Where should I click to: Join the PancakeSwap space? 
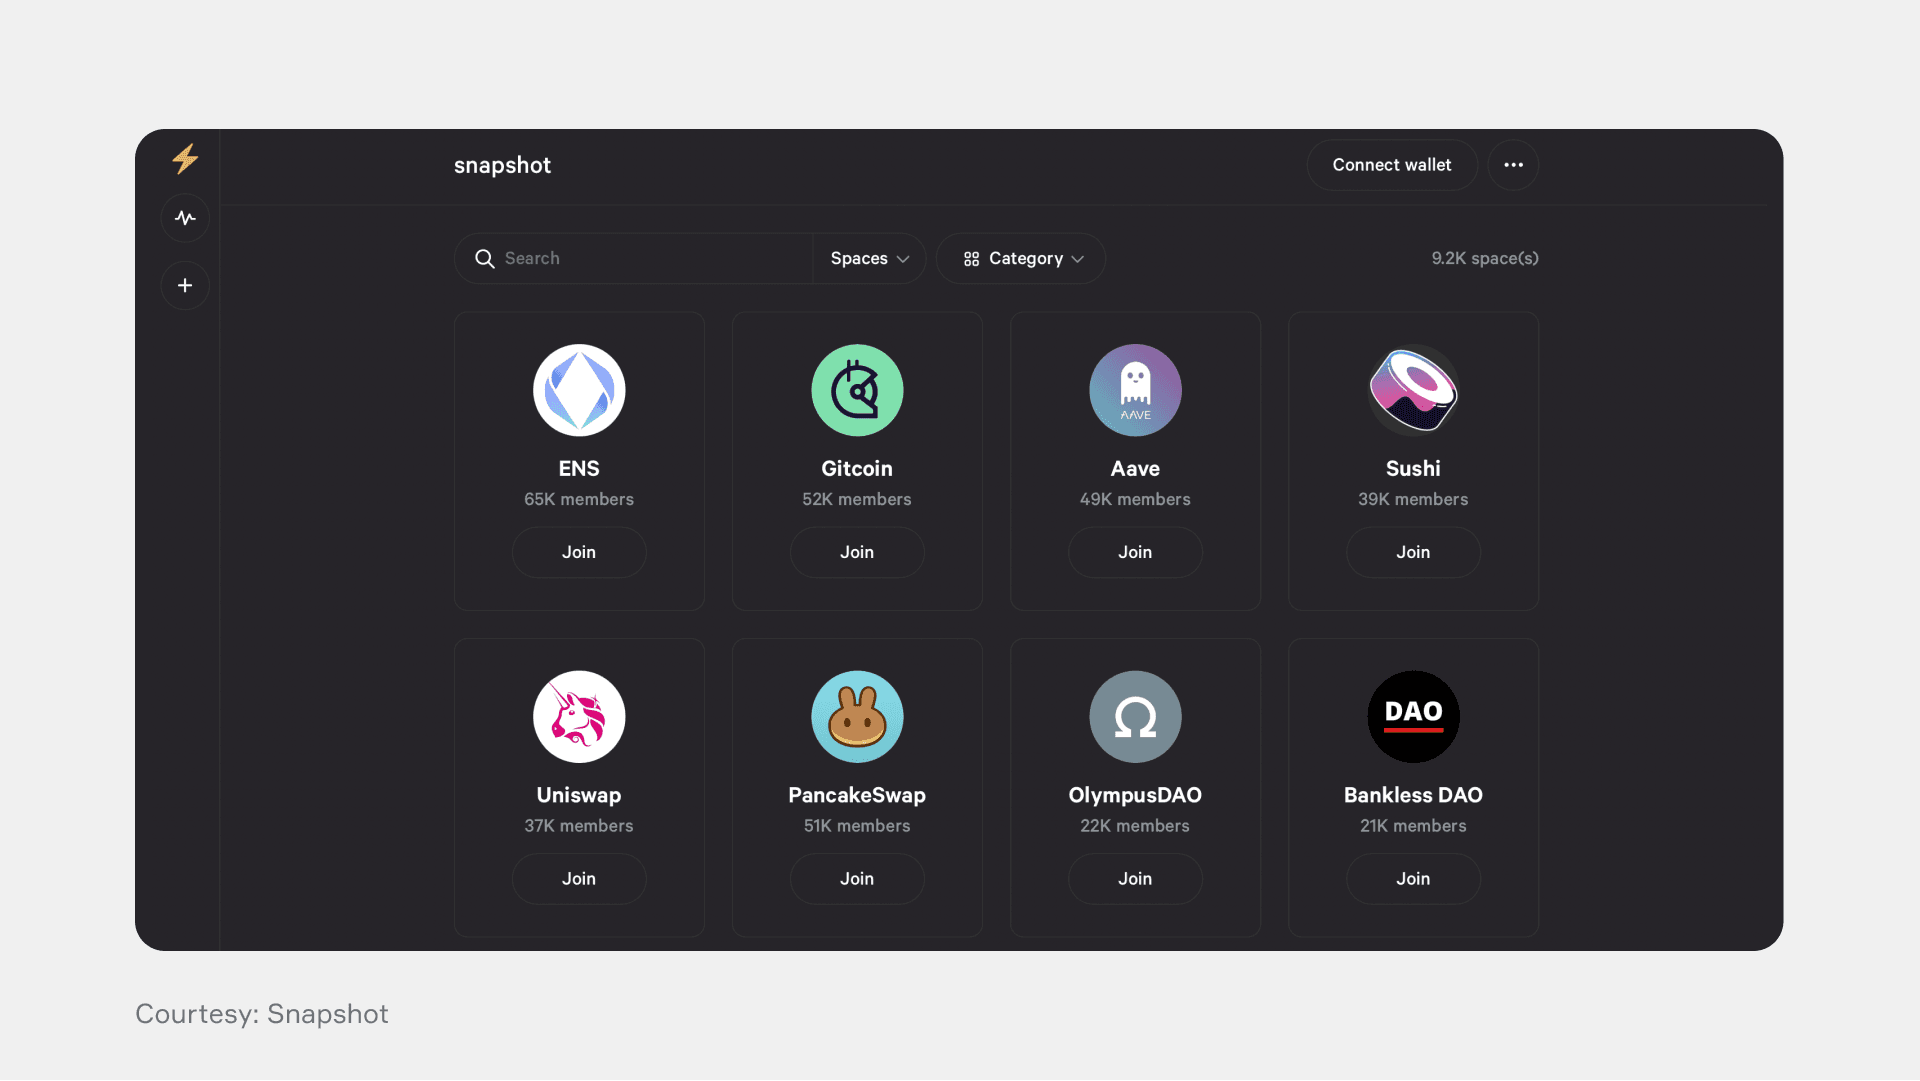[x=856, y=877]
